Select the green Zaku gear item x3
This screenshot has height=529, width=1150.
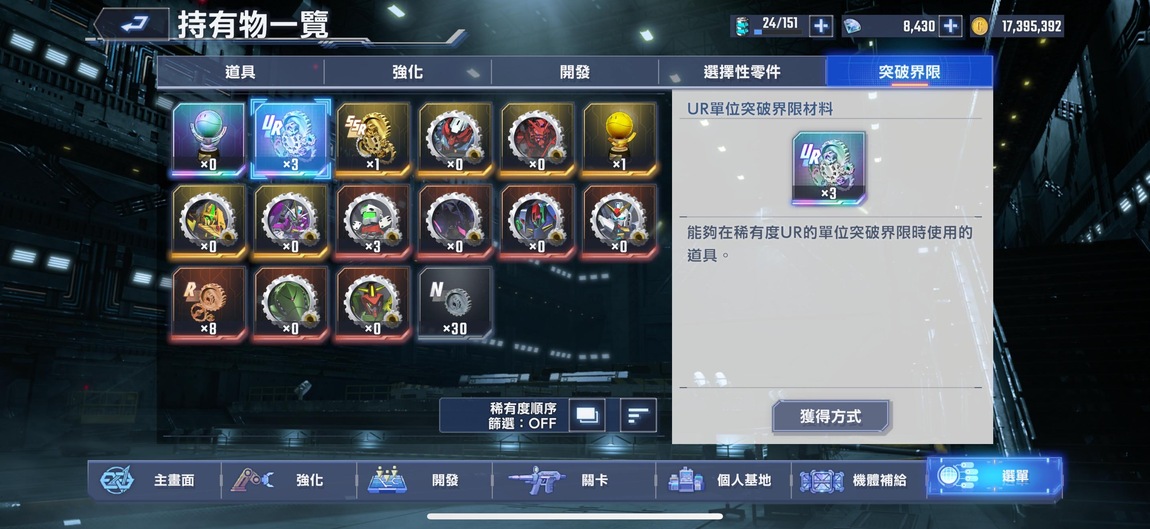coord(373,222)
